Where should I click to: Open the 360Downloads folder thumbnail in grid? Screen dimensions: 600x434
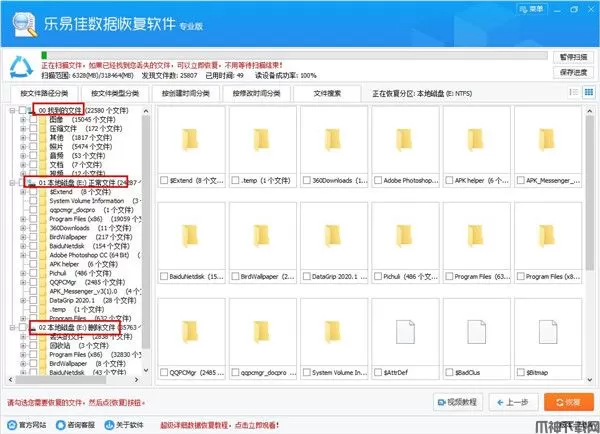pyautogui.click(x=333, y=139)
